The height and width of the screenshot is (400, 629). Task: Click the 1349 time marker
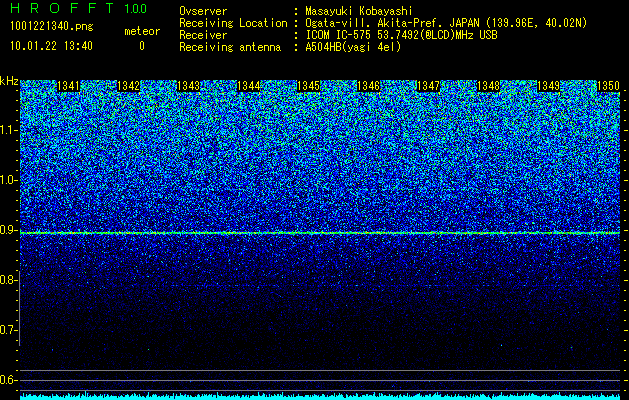pos(548,86)
